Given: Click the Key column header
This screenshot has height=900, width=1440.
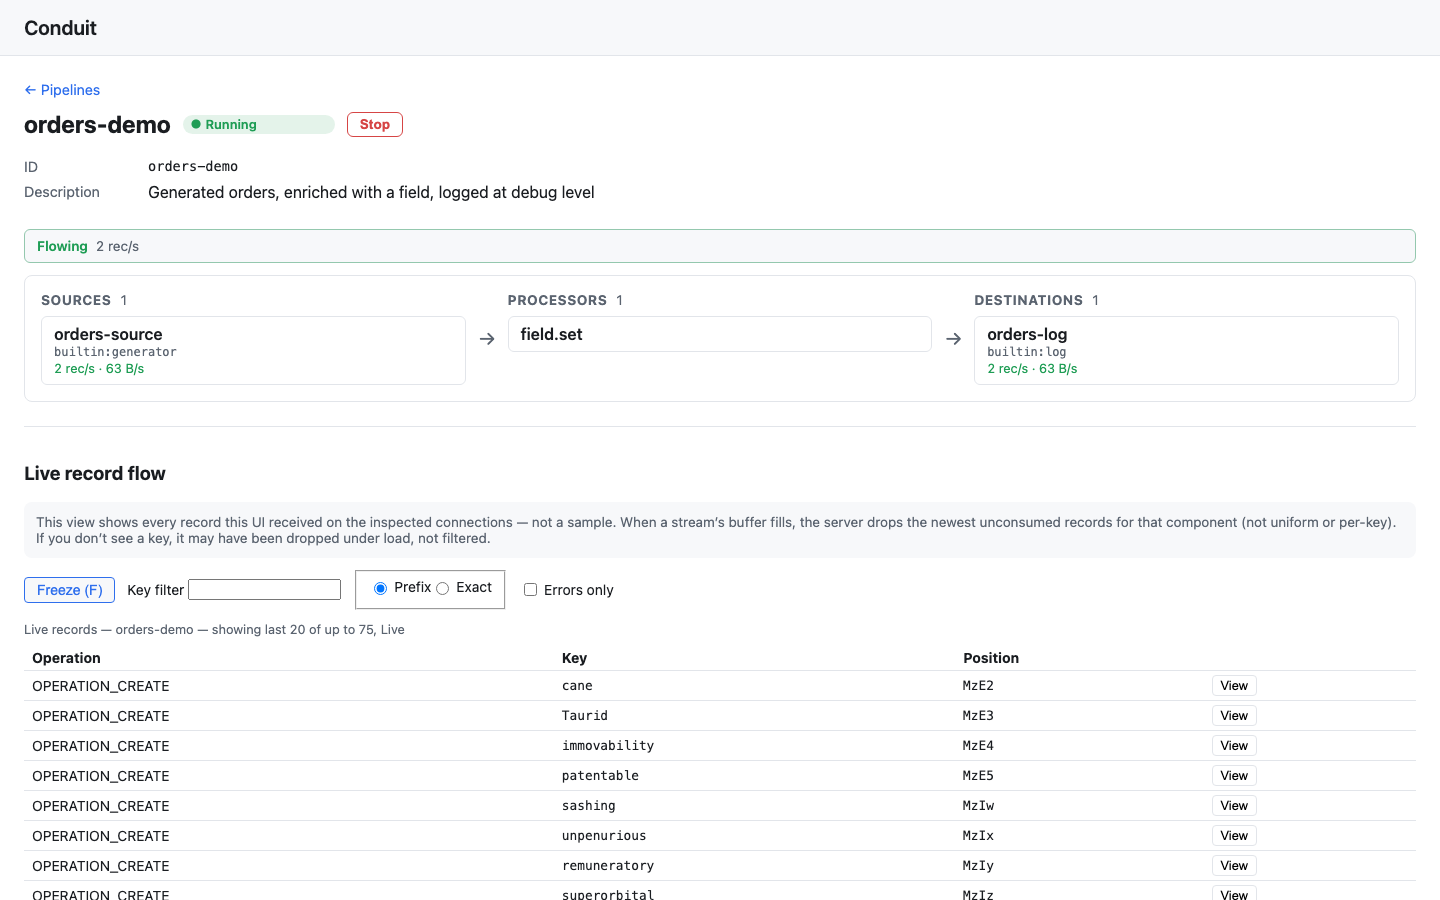Looking at the screenshot, I should click(x=574, y=658).
